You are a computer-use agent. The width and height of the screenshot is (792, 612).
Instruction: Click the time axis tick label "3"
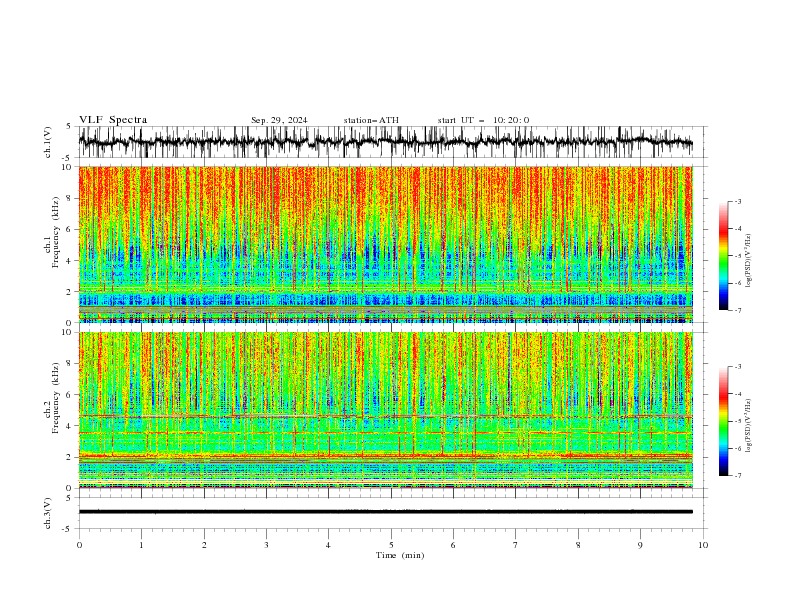point(266,545)
